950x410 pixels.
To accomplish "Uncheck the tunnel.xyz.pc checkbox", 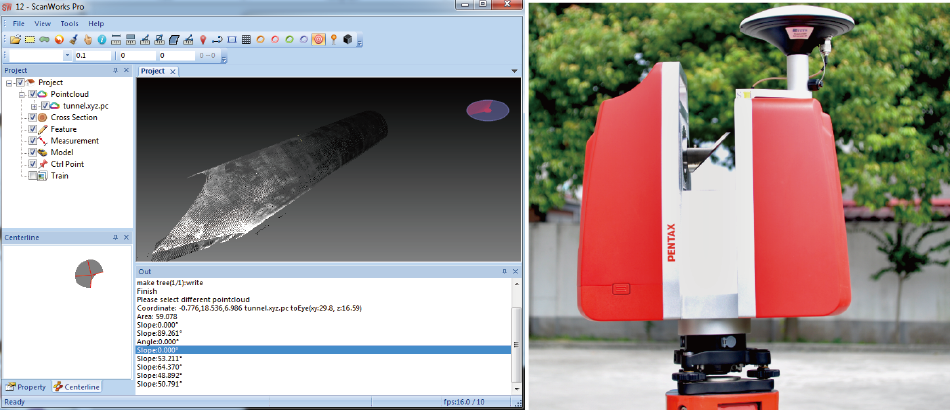I will [45, 106].
